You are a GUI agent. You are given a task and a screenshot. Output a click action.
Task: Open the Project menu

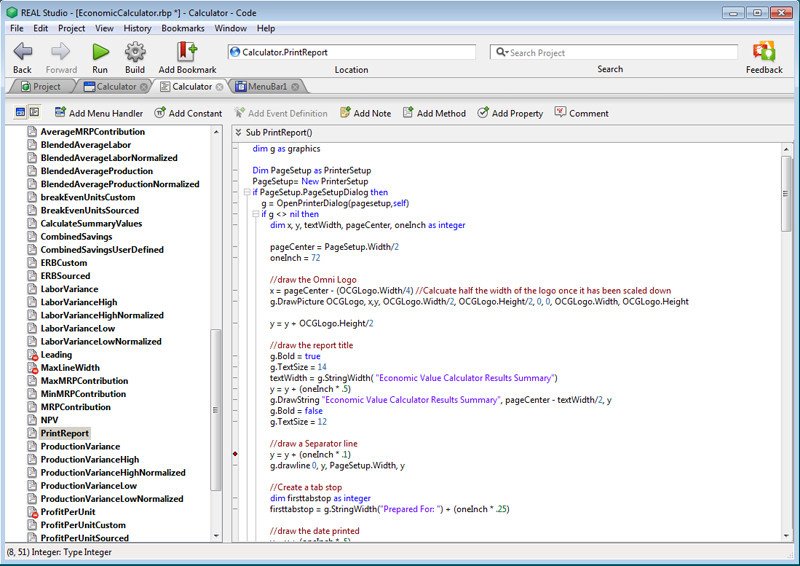[x=71, y=29]
